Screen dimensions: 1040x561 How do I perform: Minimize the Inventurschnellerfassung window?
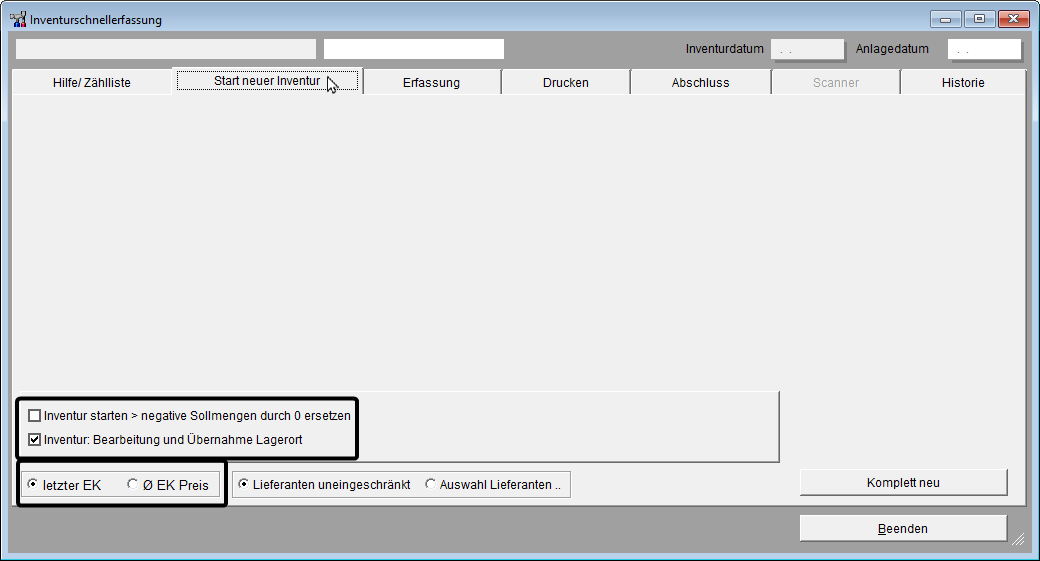pos(945,19)
